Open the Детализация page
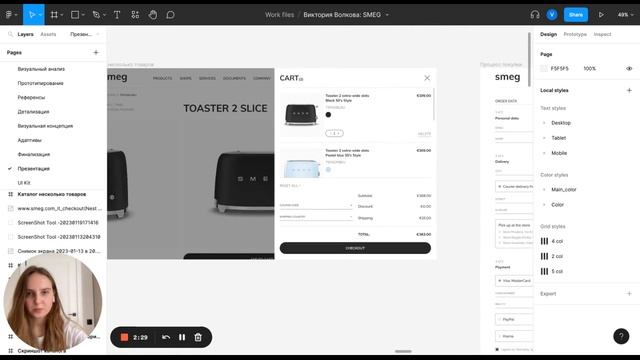 pyautogui.click(x=33, y=112)
